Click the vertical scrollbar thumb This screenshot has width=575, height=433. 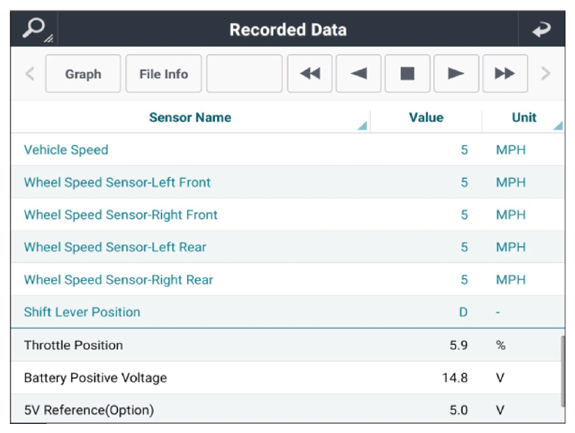point(563,371)
